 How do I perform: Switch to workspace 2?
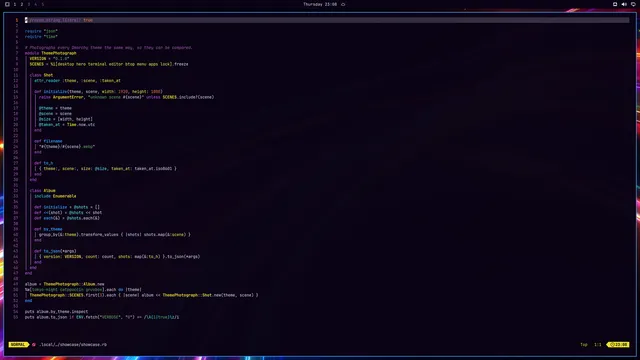tap(22, 4)
